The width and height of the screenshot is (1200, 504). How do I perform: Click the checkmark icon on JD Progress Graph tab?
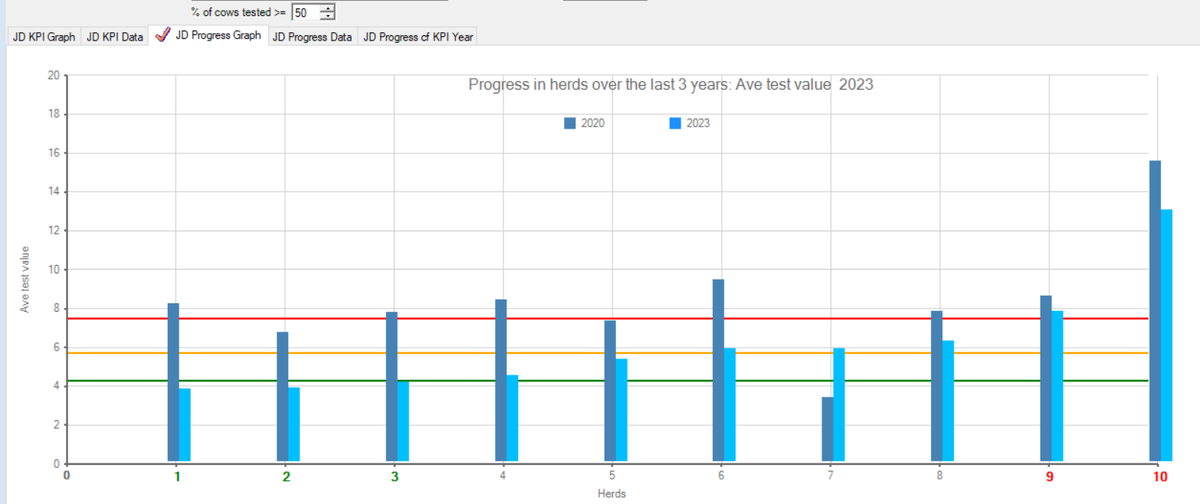coord(162,35)
